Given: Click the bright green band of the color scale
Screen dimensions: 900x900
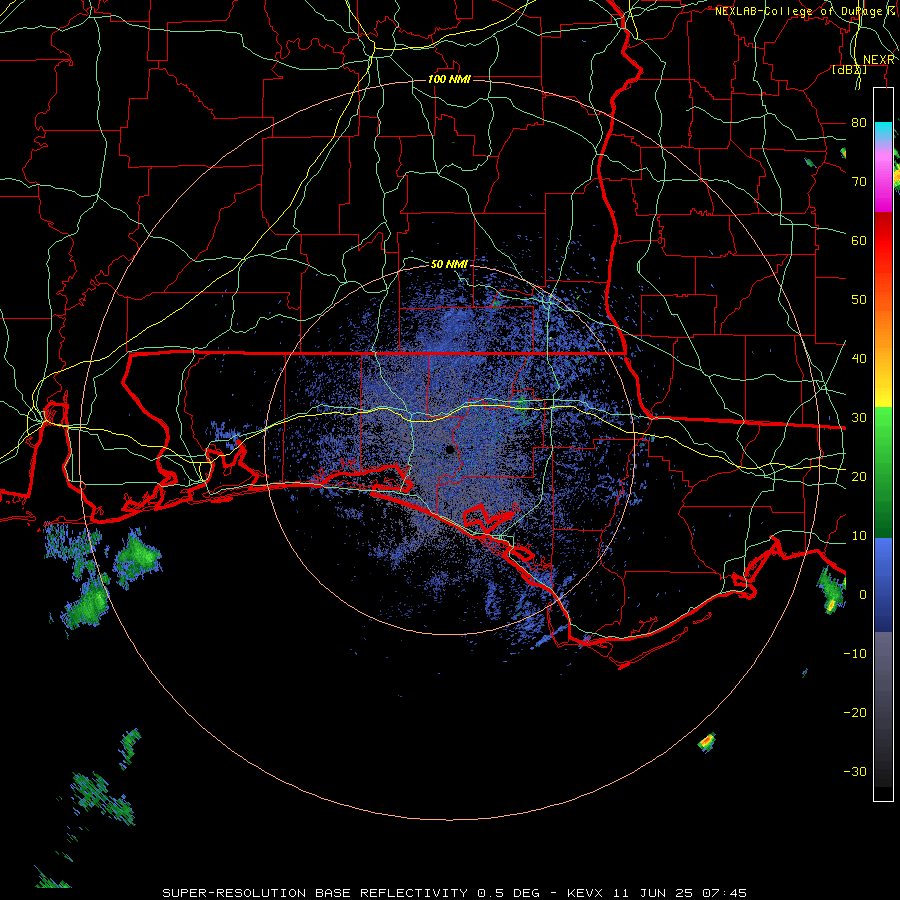Looking at the screenshot, I should [x=883, y=436].
